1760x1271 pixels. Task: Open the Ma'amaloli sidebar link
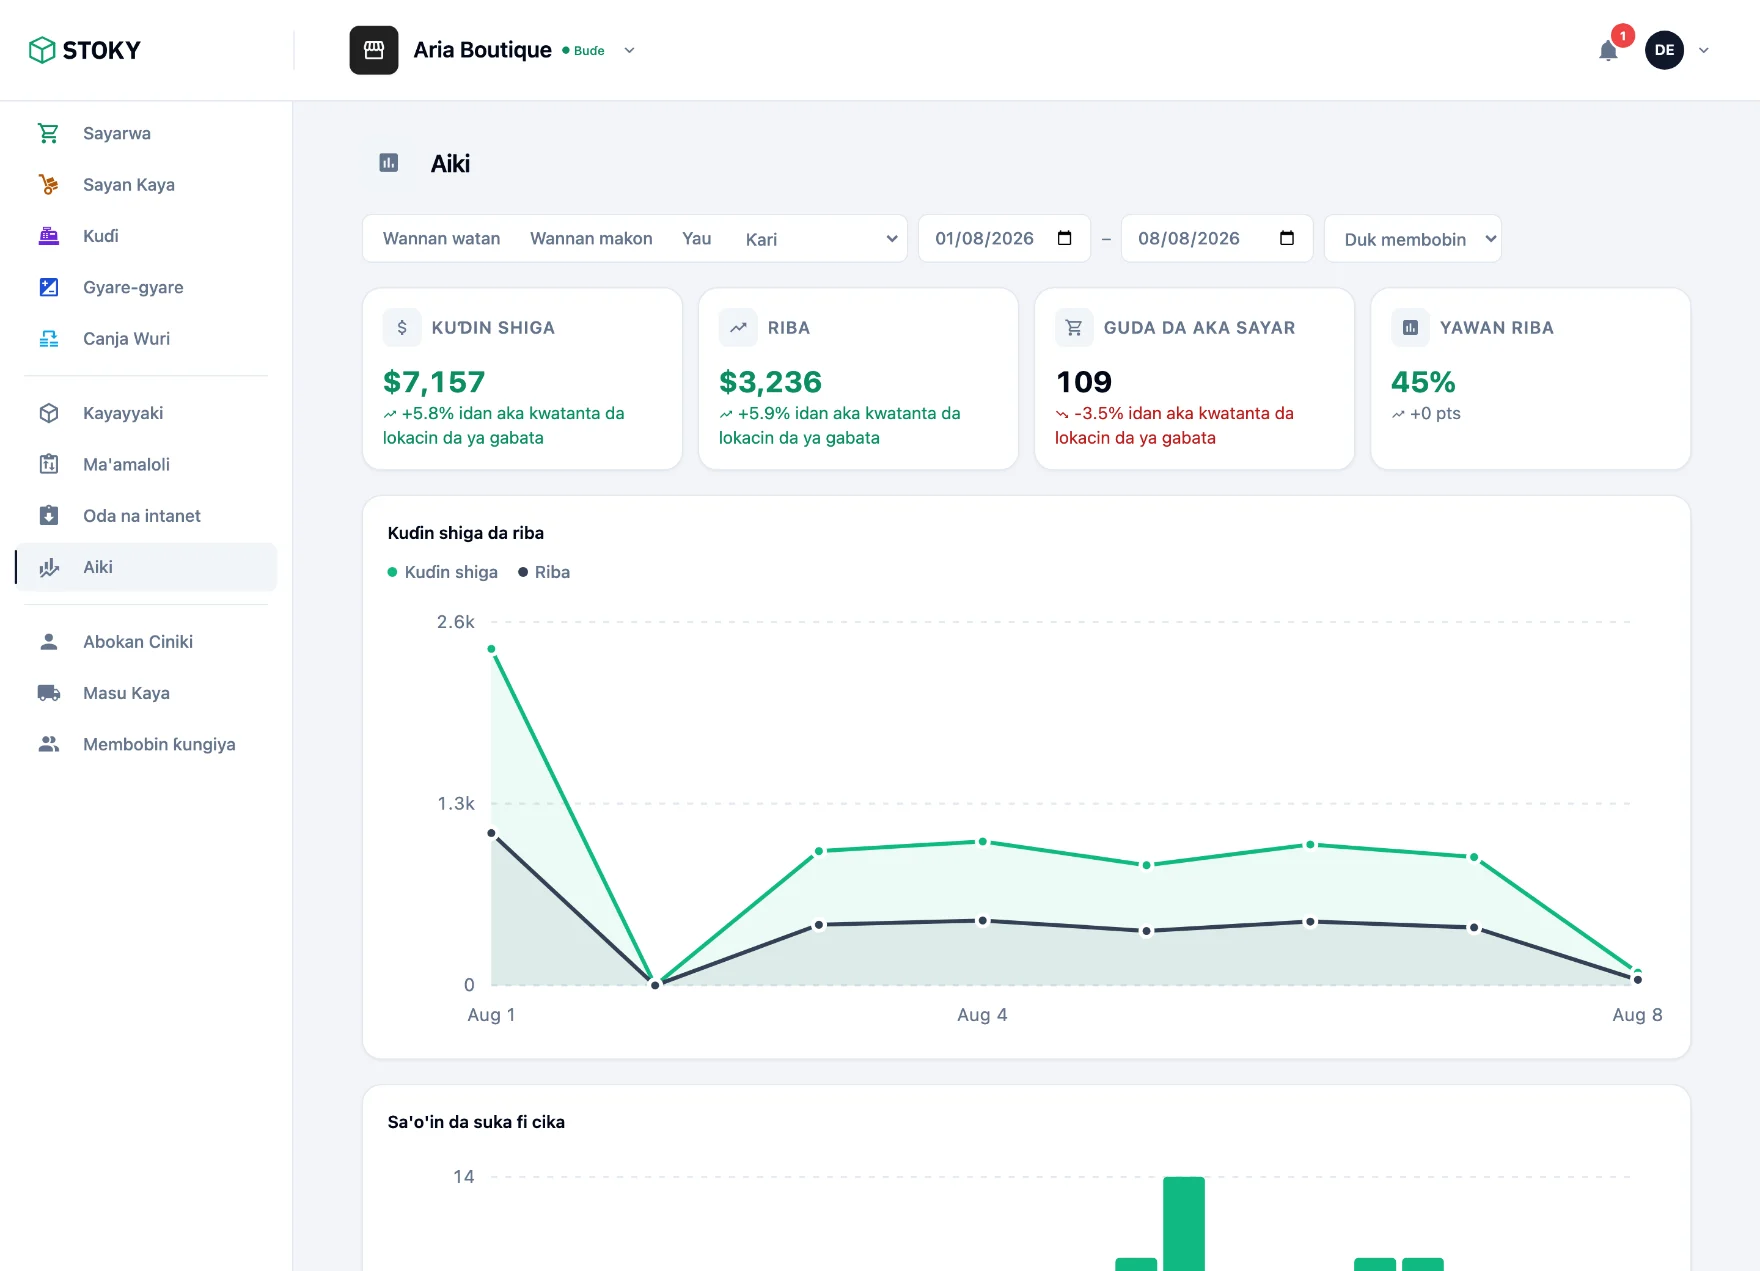[x=146, y=464]
